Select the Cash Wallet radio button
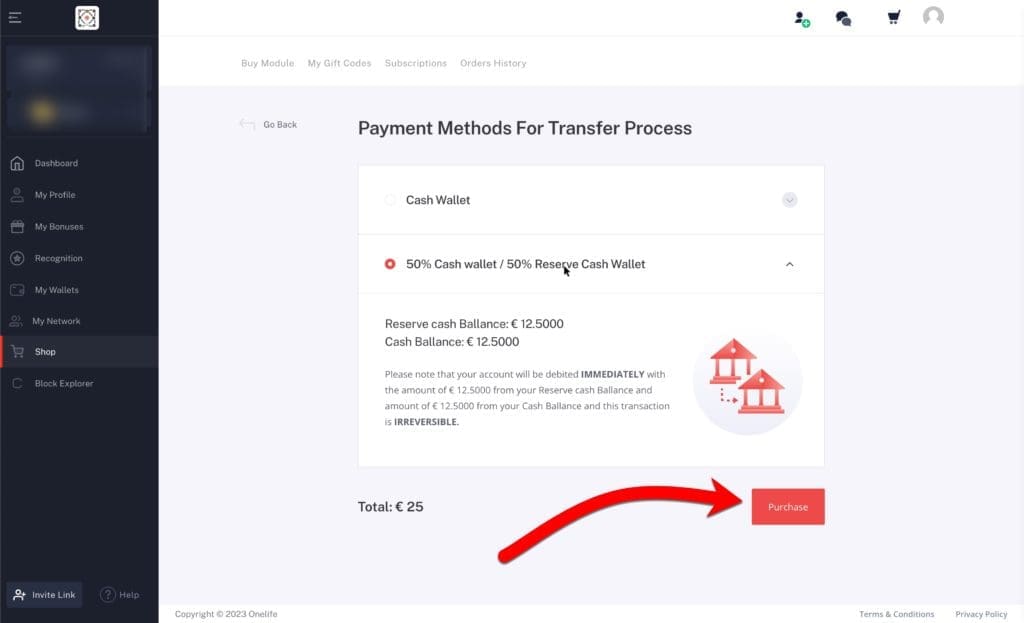 click(390, 200)
